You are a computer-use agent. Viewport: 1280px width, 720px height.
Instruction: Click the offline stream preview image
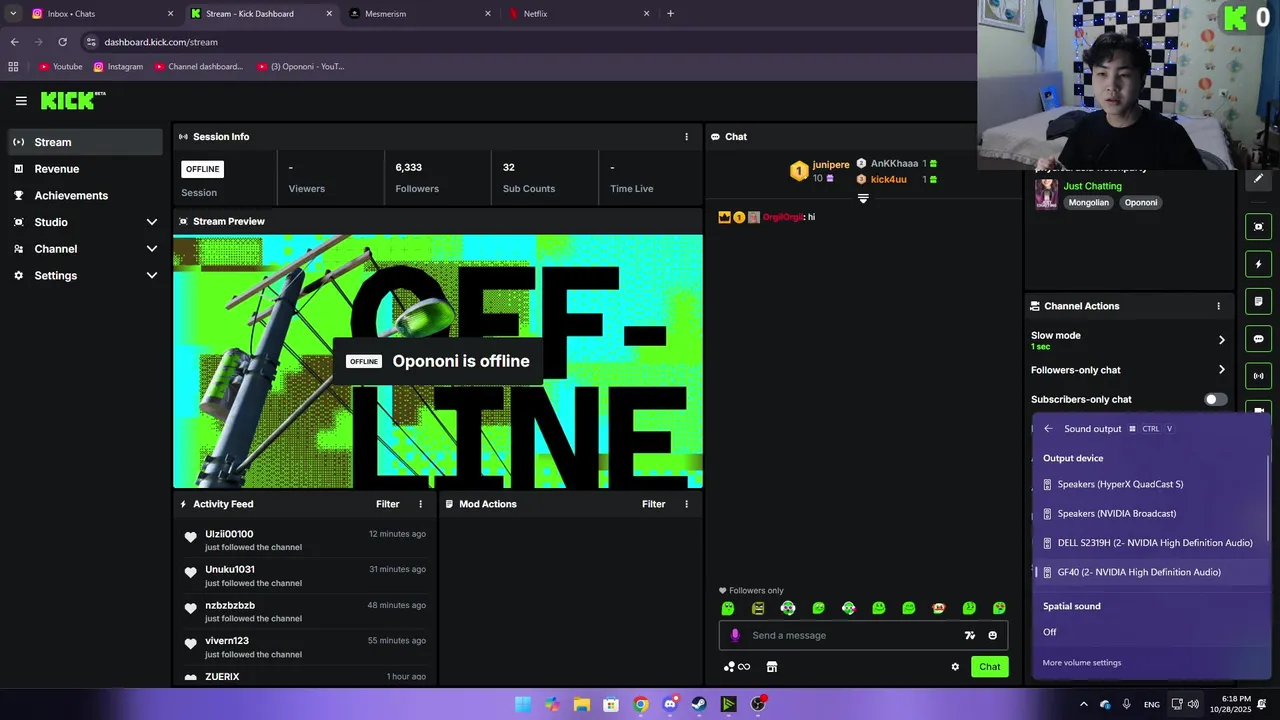tap(438, 361)
